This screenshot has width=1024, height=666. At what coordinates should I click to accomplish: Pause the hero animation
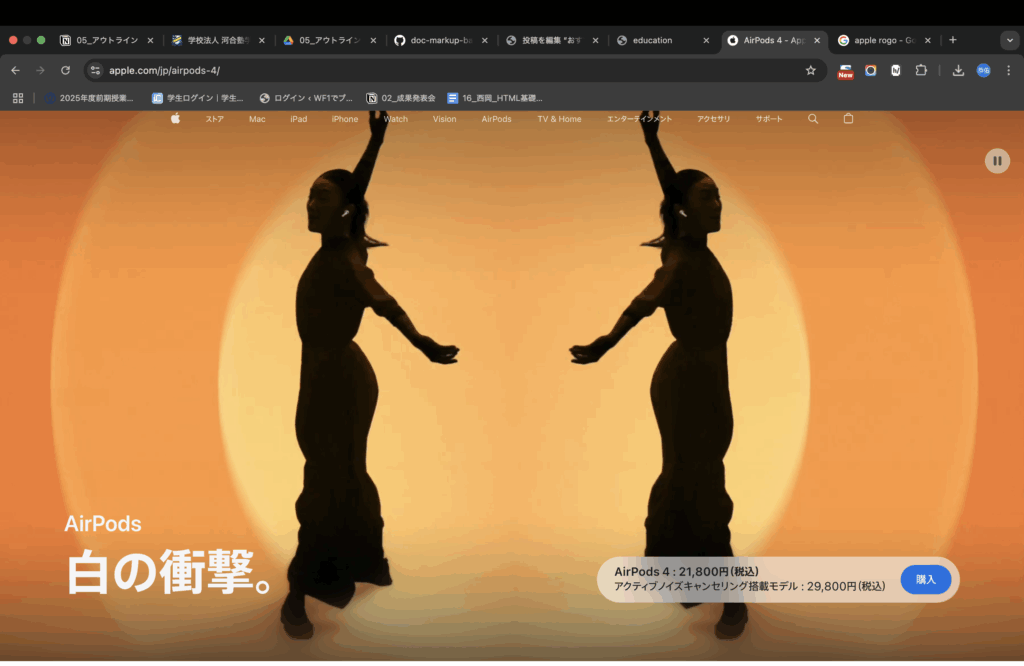click(x=997, y=161)
